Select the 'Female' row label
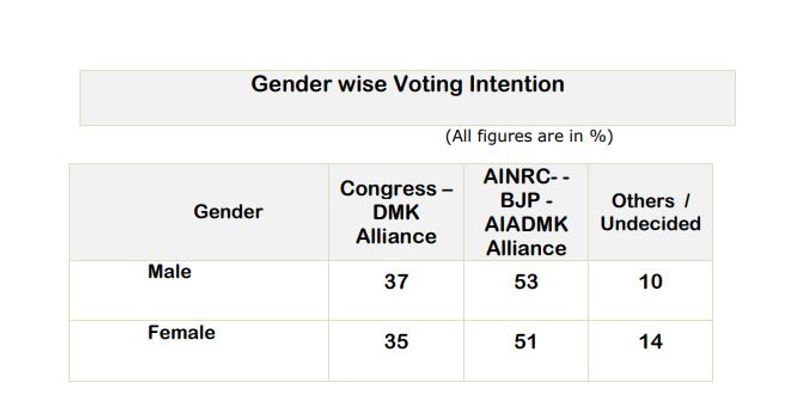 (x=181, y=333)
